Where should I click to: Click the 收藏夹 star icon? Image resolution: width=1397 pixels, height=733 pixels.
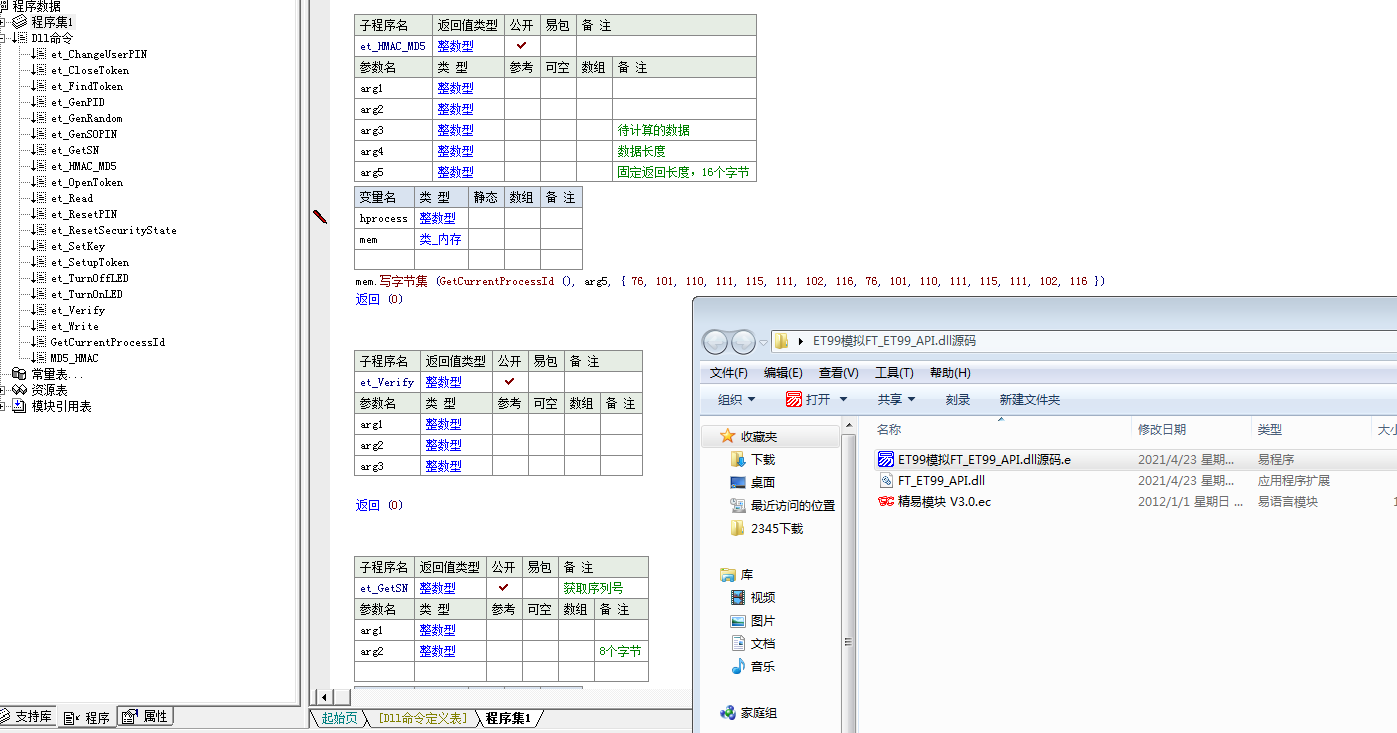pos(728,437)
